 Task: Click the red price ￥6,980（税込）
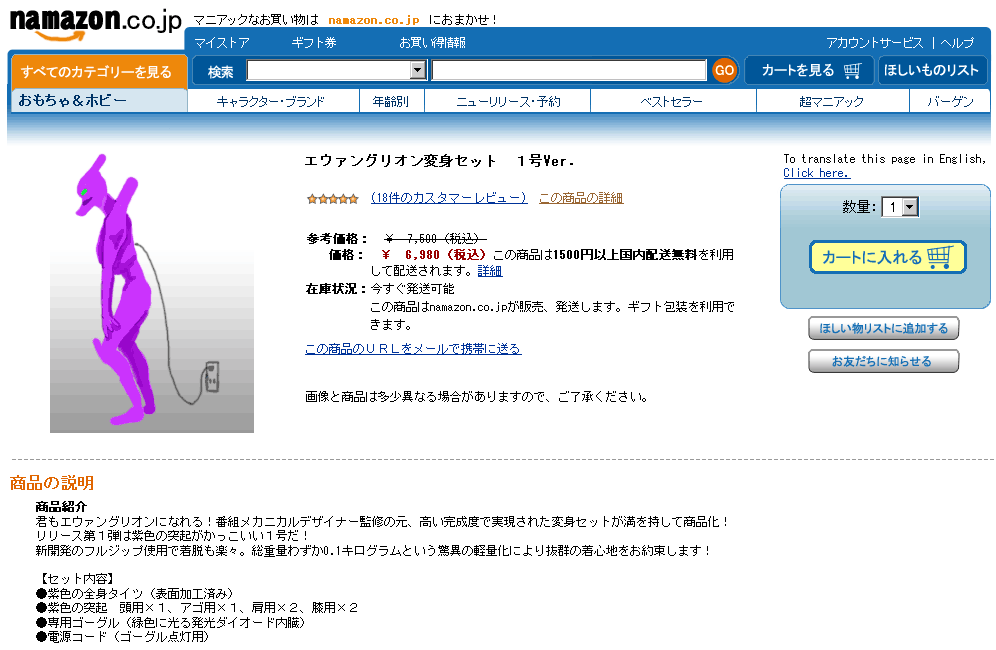click(x=434, y=255)
